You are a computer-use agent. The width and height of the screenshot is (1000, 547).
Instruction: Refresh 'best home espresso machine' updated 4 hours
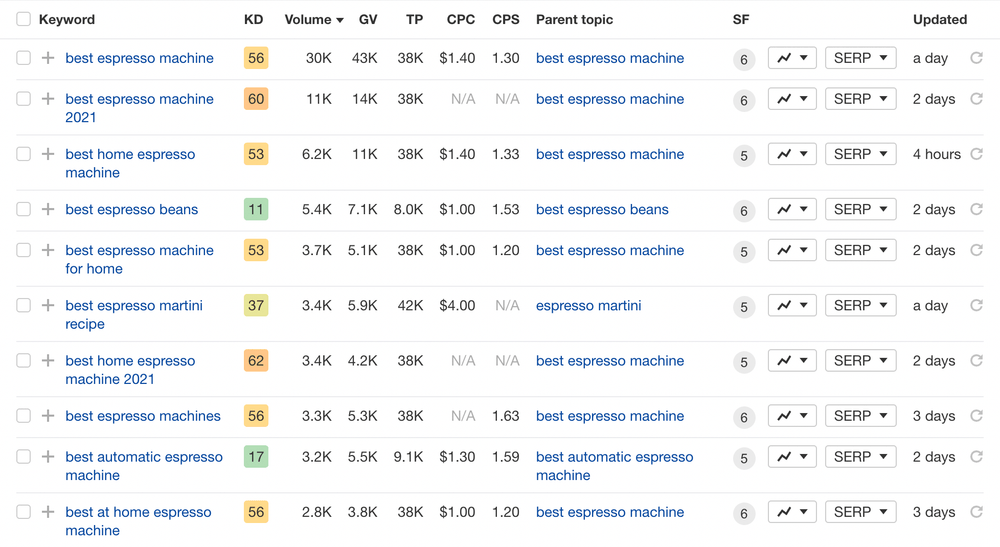click(x=976, y=154)
